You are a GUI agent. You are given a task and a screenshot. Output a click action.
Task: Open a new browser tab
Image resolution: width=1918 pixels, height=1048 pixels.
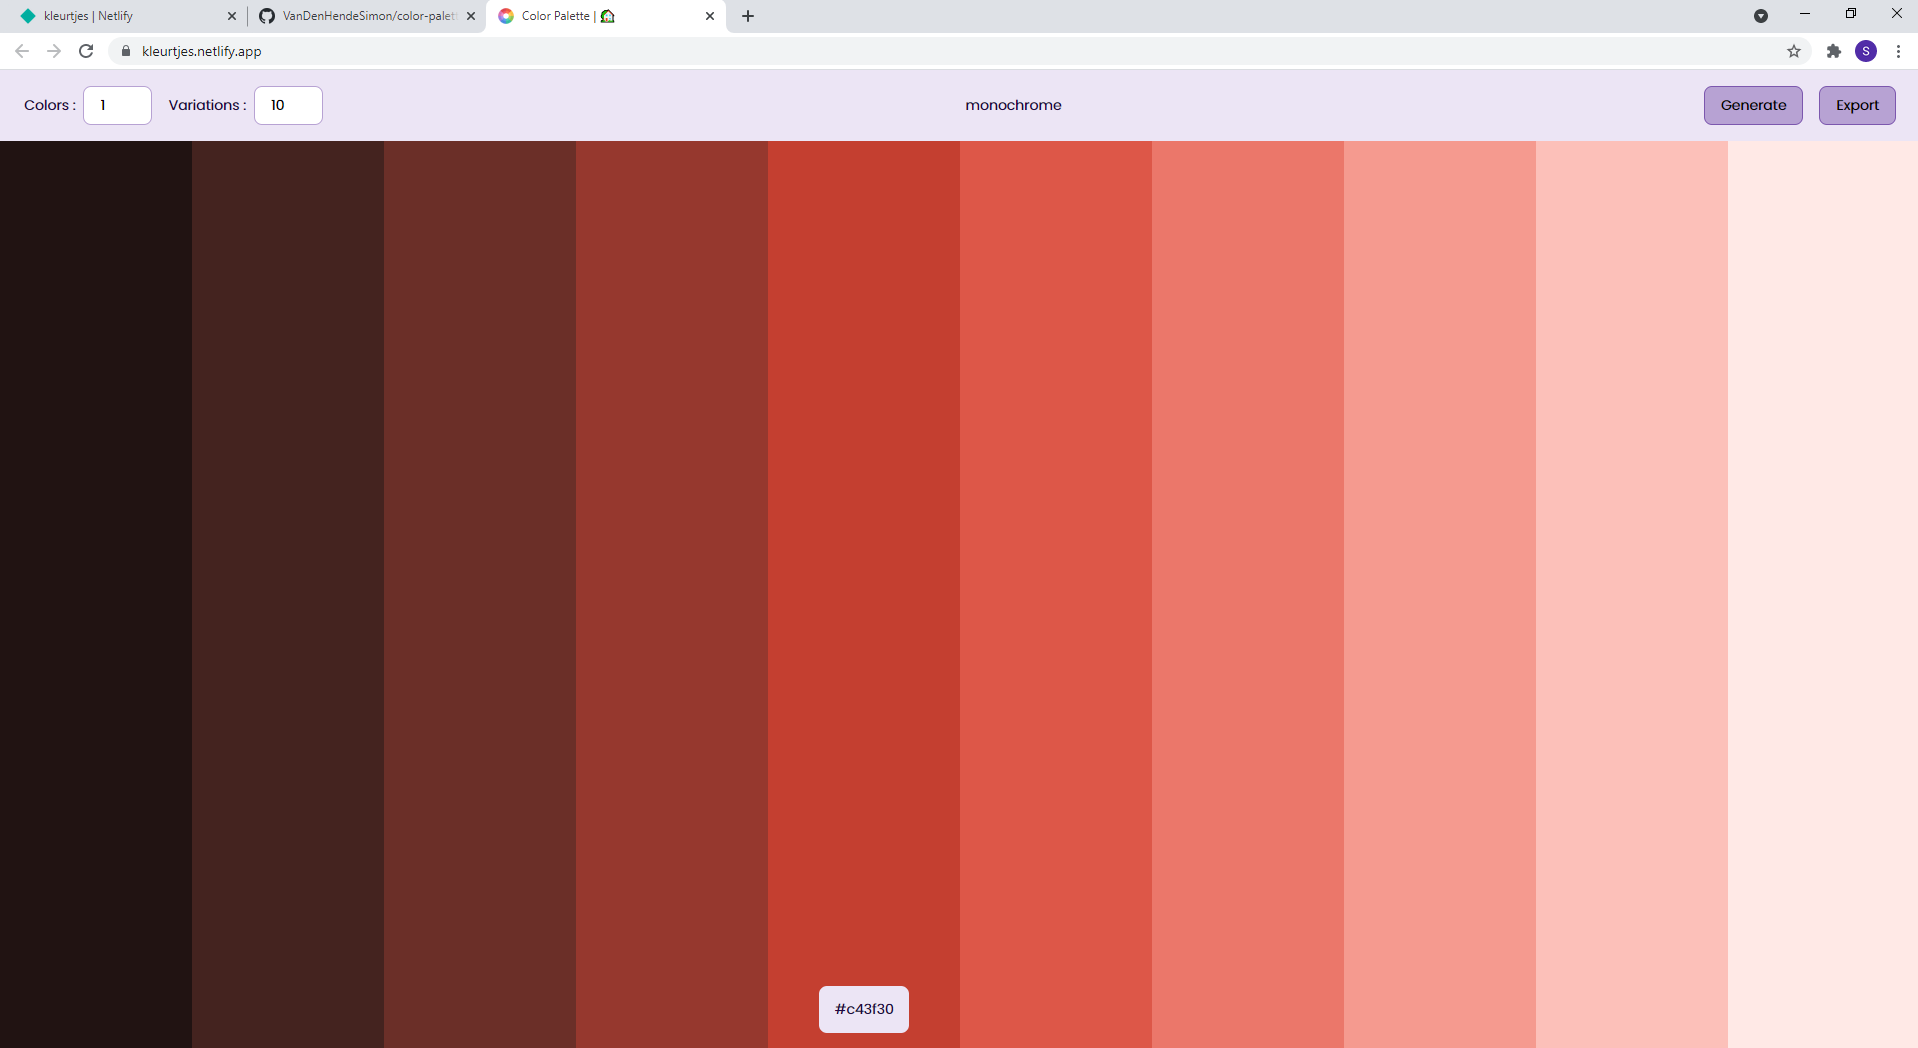click(748, 16)
